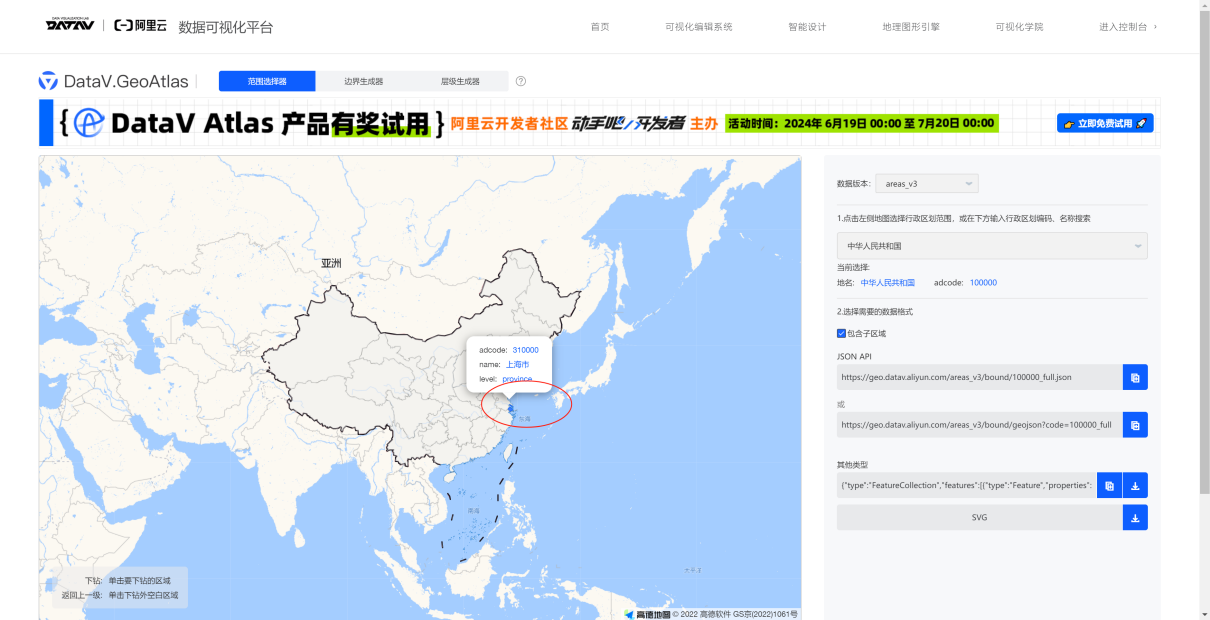1210x620 pixels.
Task: Click adcode 310000 in map tooltip
Action: pyautogui.click(x=525, y=350)
